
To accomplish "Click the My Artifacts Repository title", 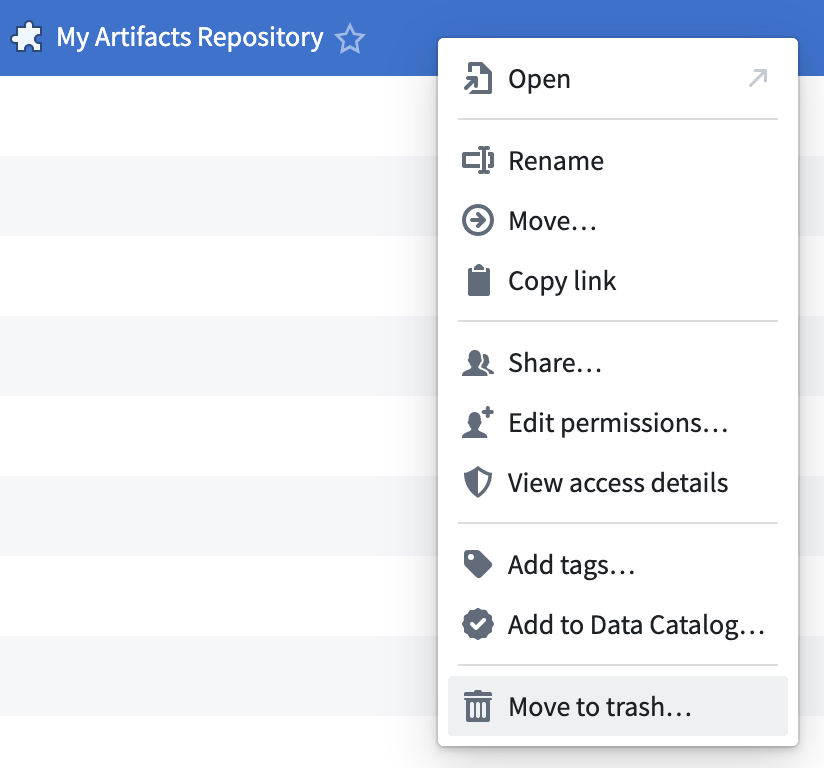I will coord(190,38).
